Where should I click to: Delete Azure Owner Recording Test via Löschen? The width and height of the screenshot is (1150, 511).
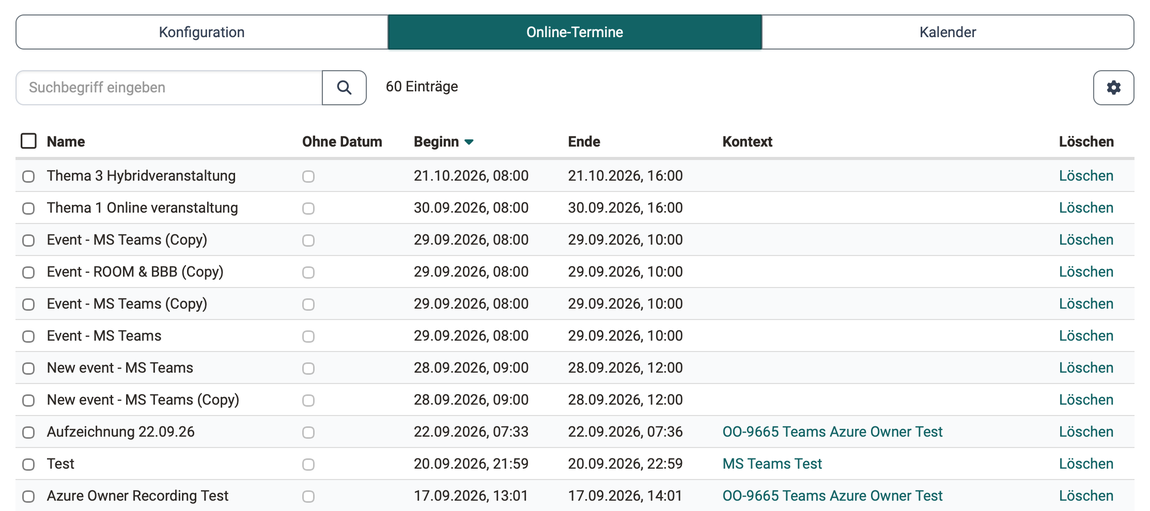(x=1085, y=496)
